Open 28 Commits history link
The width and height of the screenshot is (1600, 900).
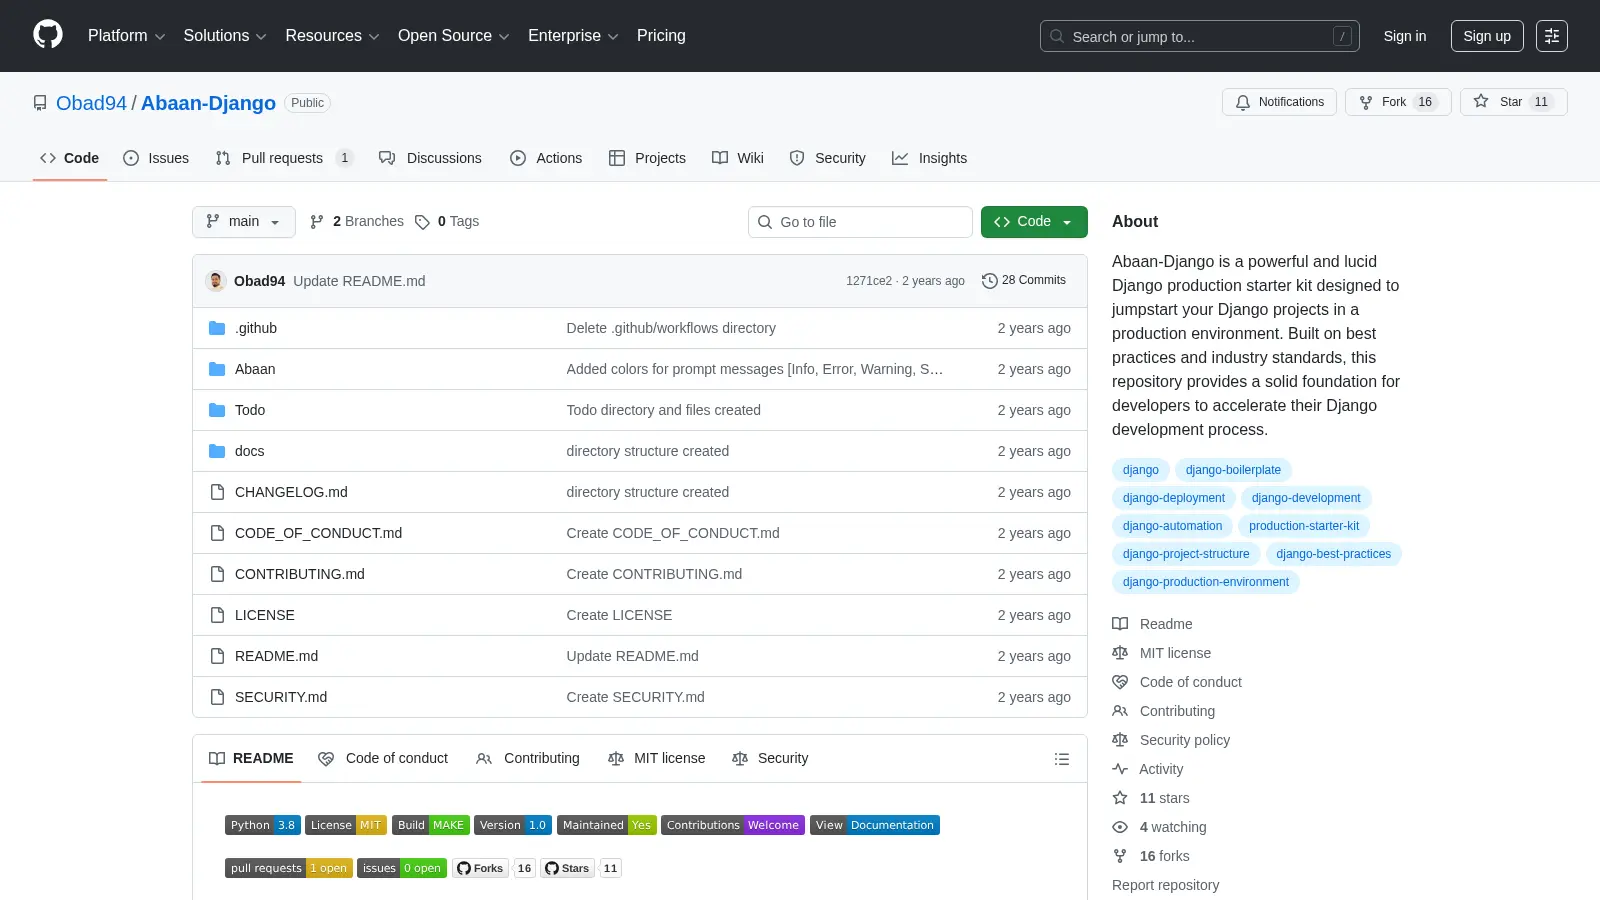pos(1024,281)
